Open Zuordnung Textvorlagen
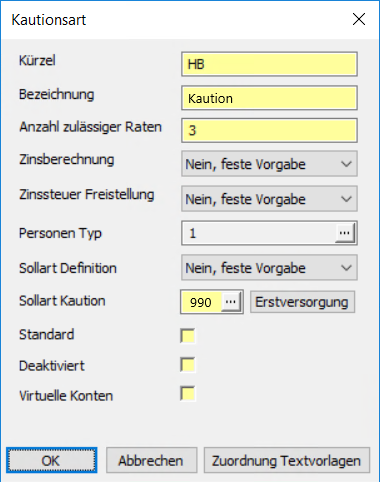The image size is (380, 482). click(x=287, y=461)
